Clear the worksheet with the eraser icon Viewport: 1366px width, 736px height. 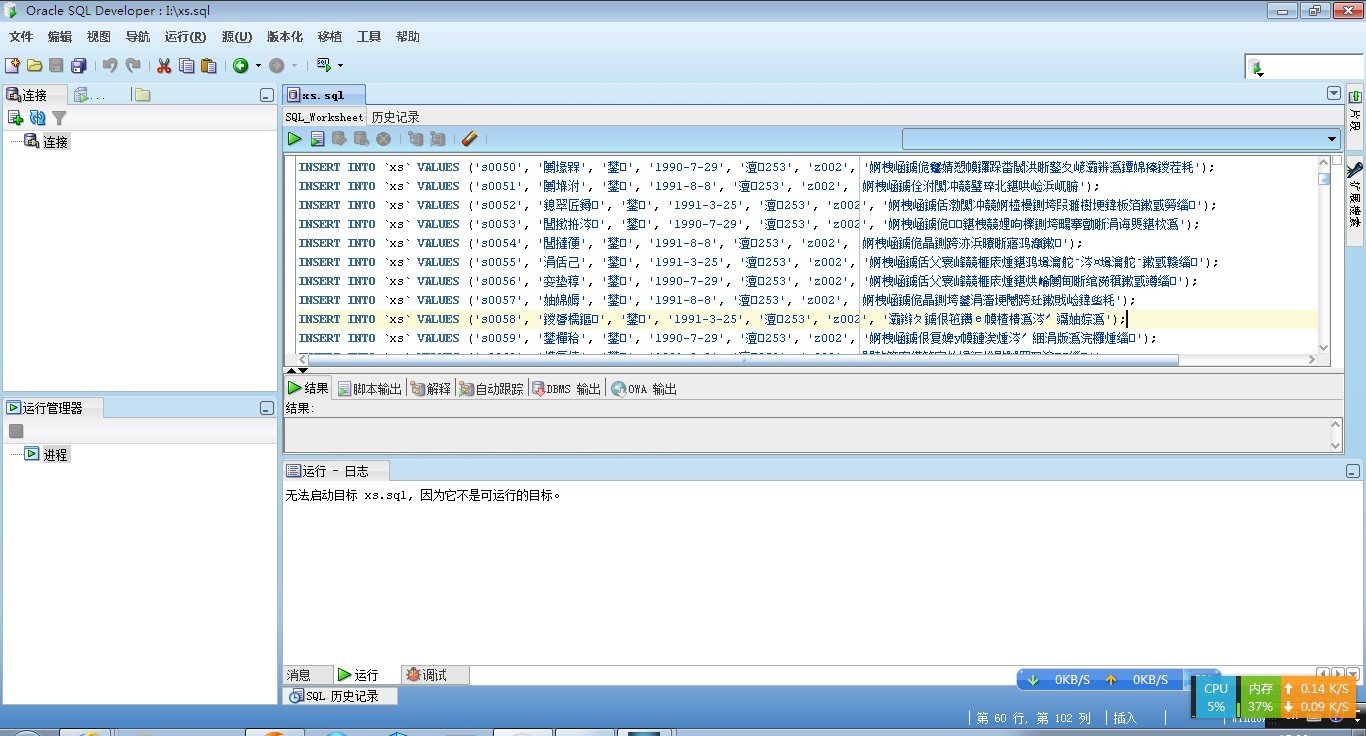pos(470,139)
